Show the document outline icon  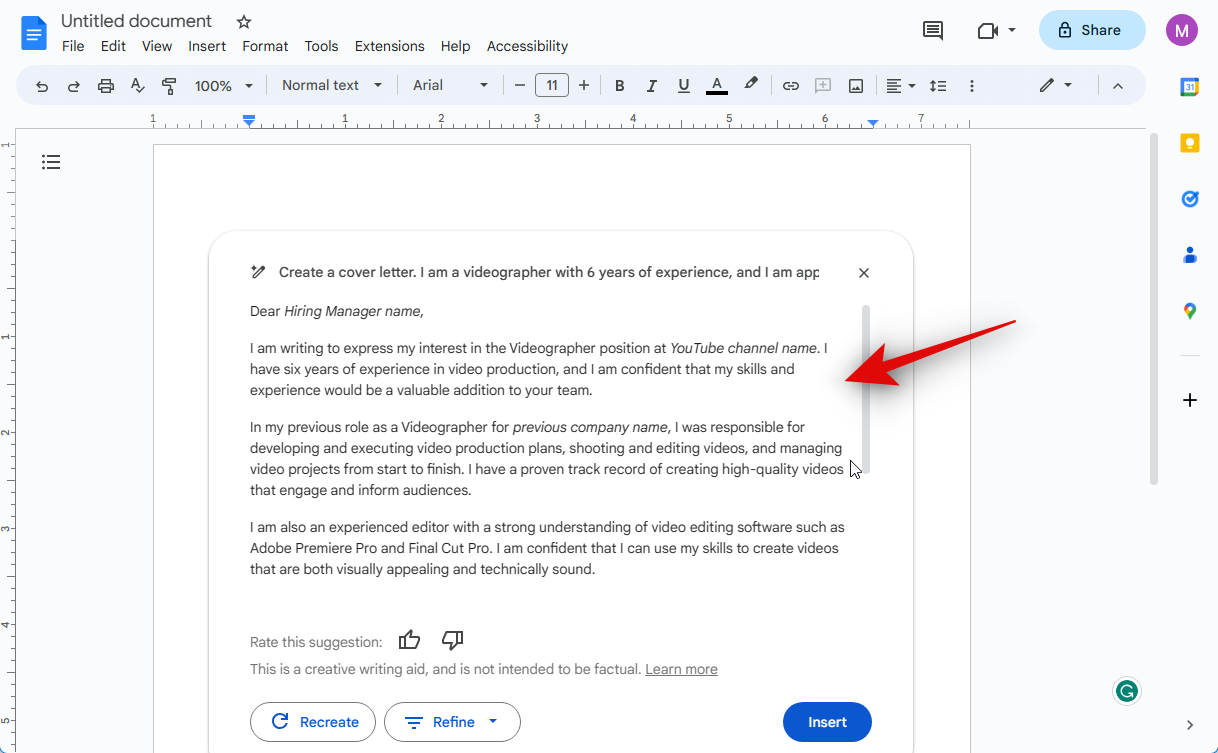(51, 162)
